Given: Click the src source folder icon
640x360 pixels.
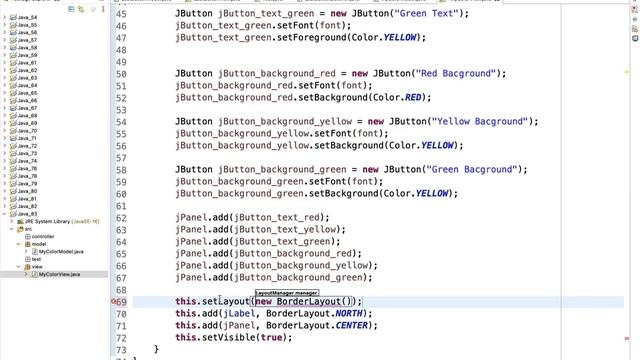Looking at the screenshot, I should [20, 229].
